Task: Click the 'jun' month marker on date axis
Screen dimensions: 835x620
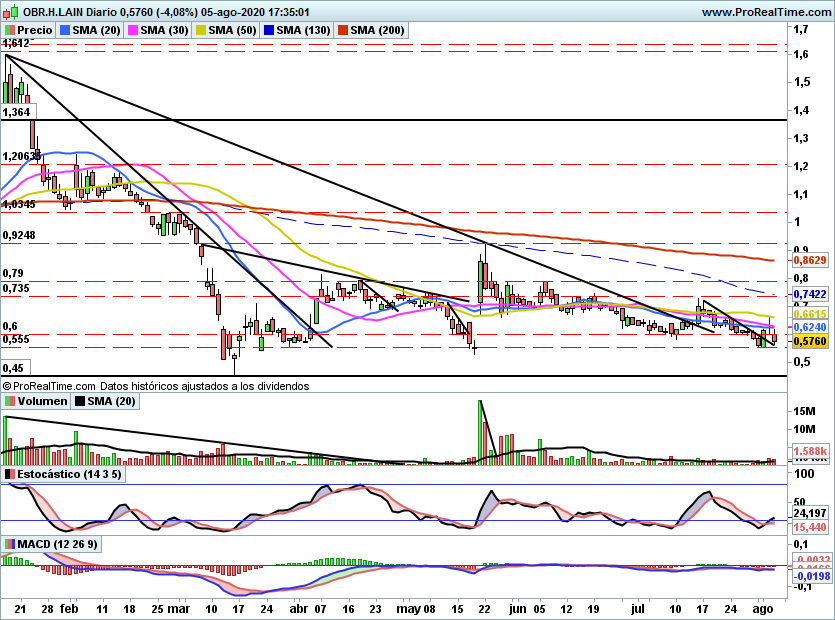Action: point(515,608)
